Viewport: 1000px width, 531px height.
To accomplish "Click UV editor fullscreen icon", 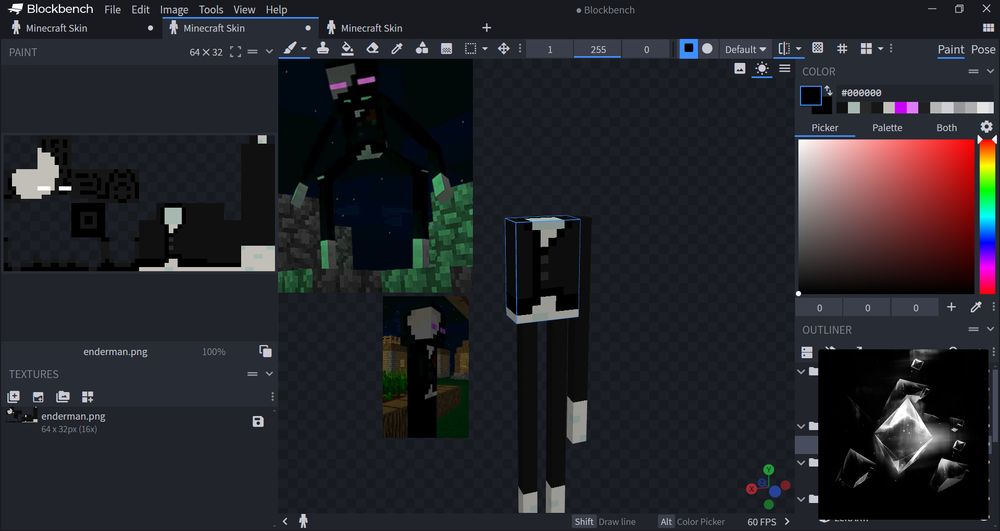I will coord(235,52).
